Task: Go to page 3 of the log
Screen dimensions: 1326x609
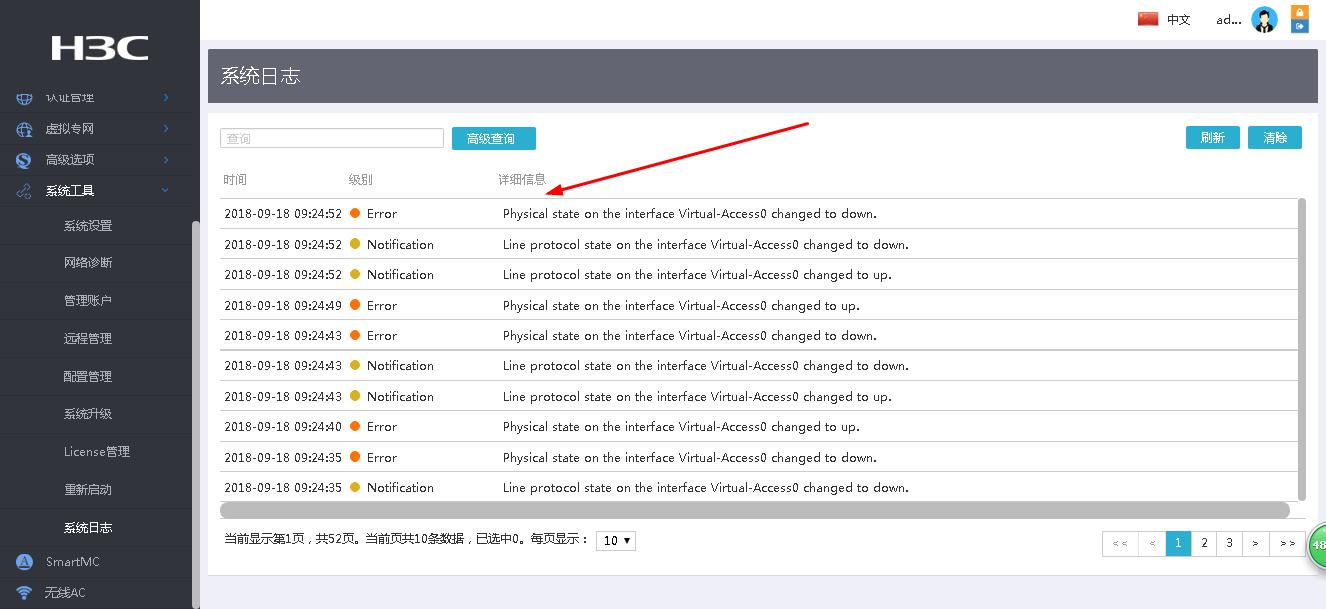Action: point(1230,543)
